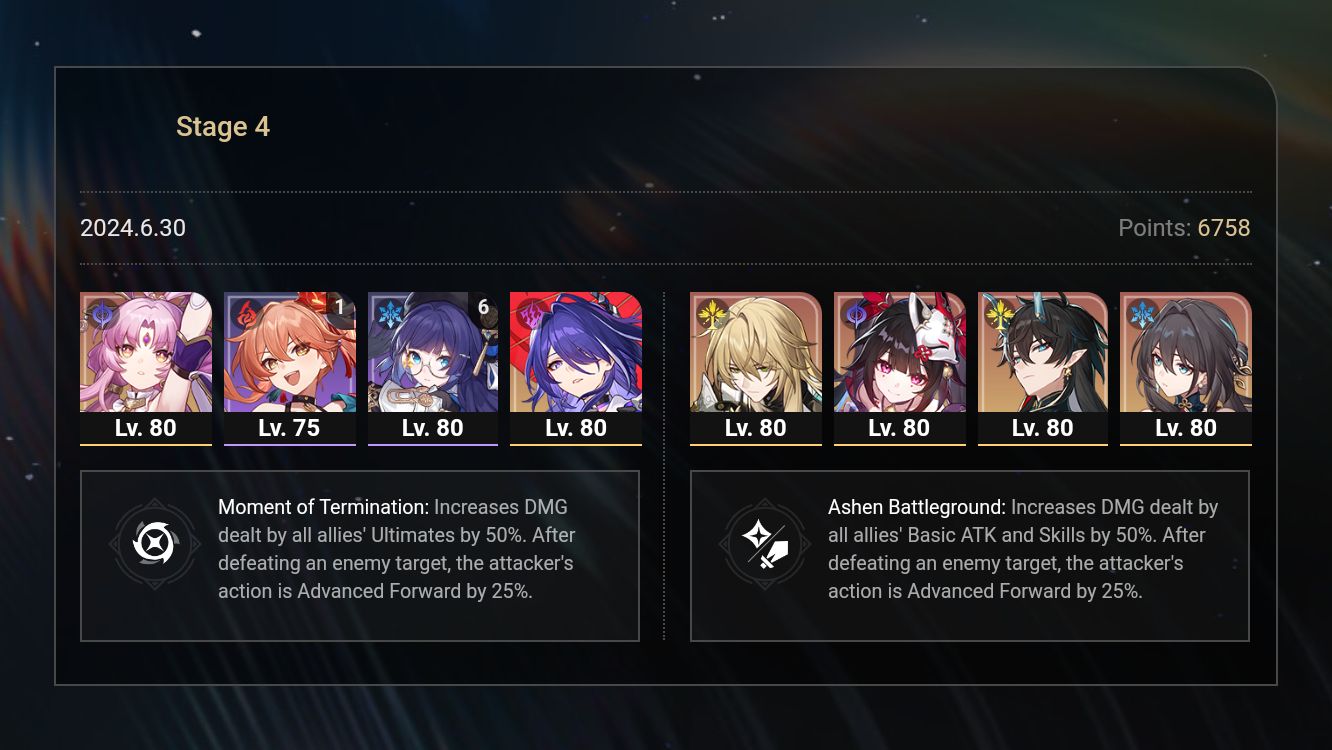
Task: Click the 2024.6.30 date label
Action: (133, 228)
